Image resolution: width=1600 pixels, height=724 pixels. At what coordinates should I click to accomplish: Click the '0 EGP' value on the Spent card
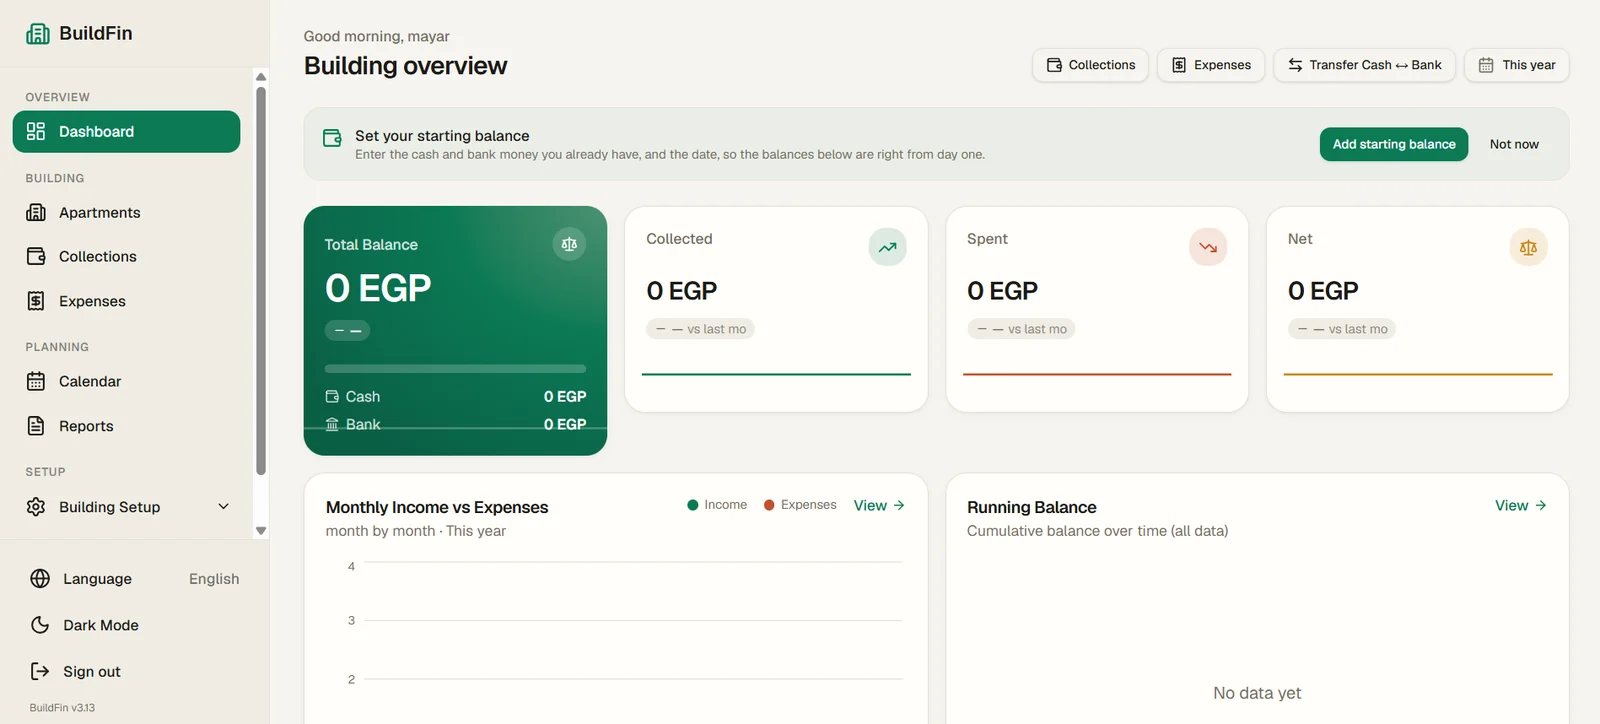1002,291
